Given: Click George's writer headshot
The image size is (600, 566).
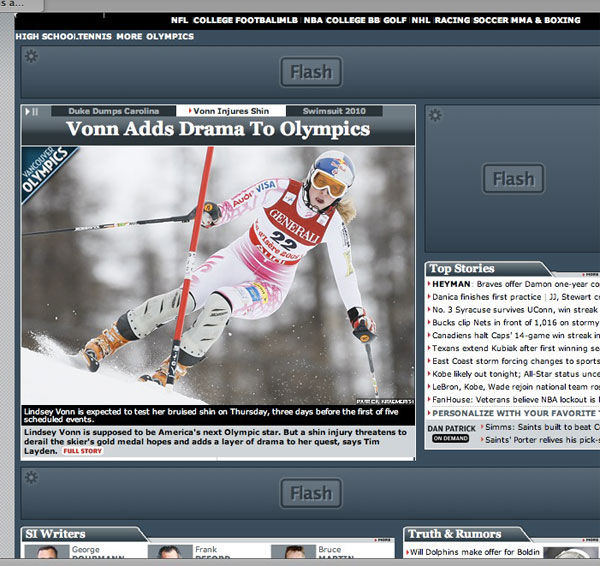Looking at the screenshot, I should click(x=47, y=552).
